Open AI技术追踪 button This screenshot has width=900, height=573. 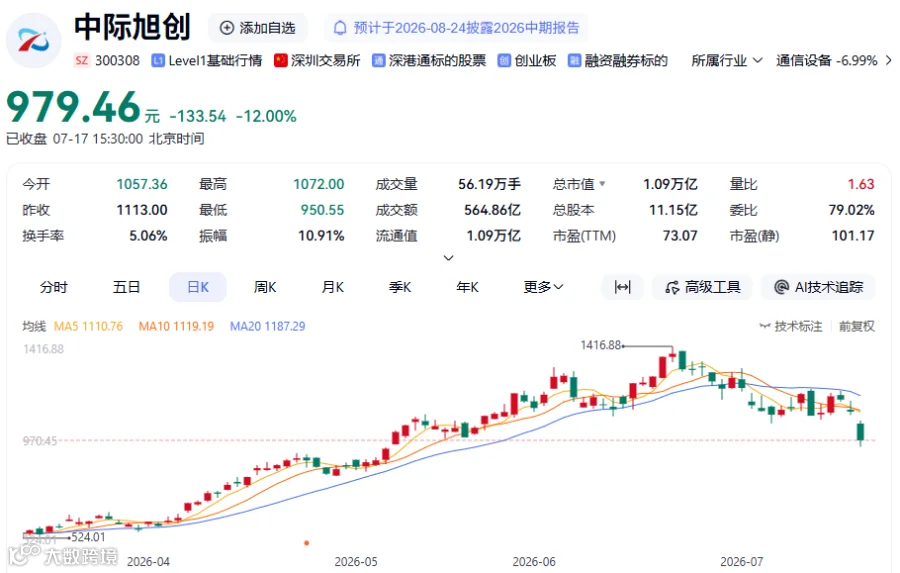[818, 287]
